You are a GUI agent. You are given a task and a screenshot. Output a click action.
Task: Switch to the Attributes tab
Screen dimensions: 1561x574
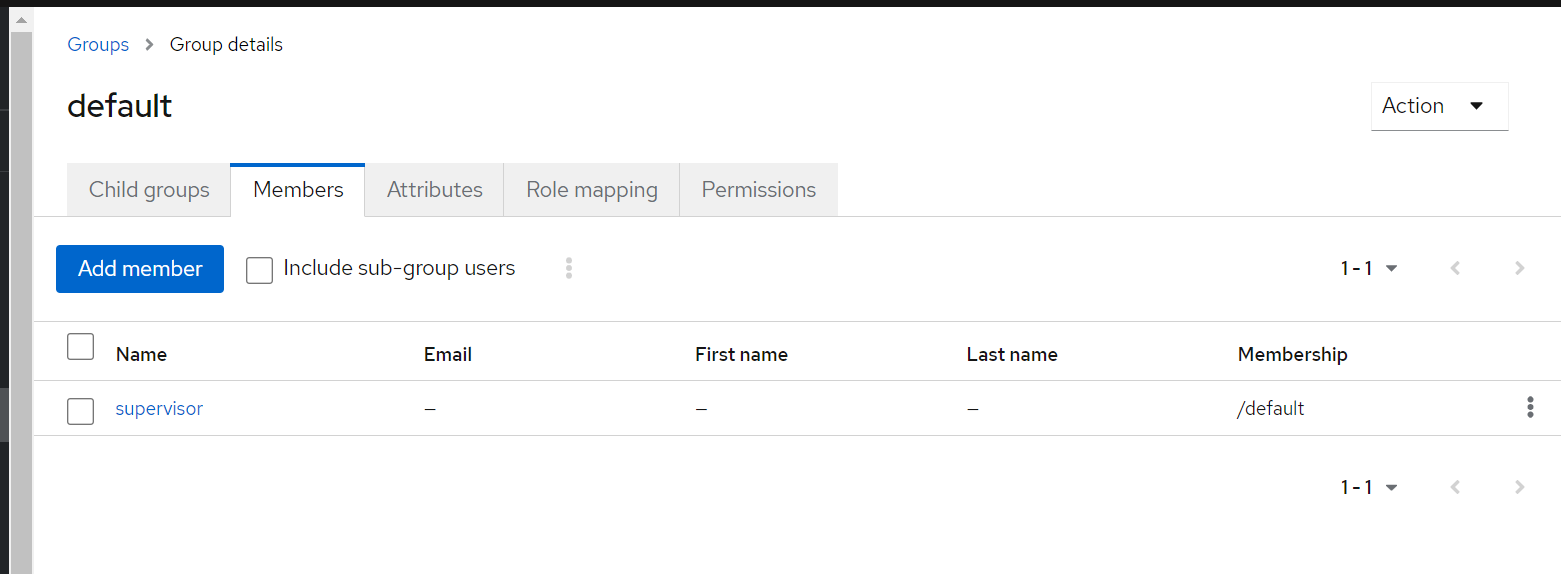point(434,190)
